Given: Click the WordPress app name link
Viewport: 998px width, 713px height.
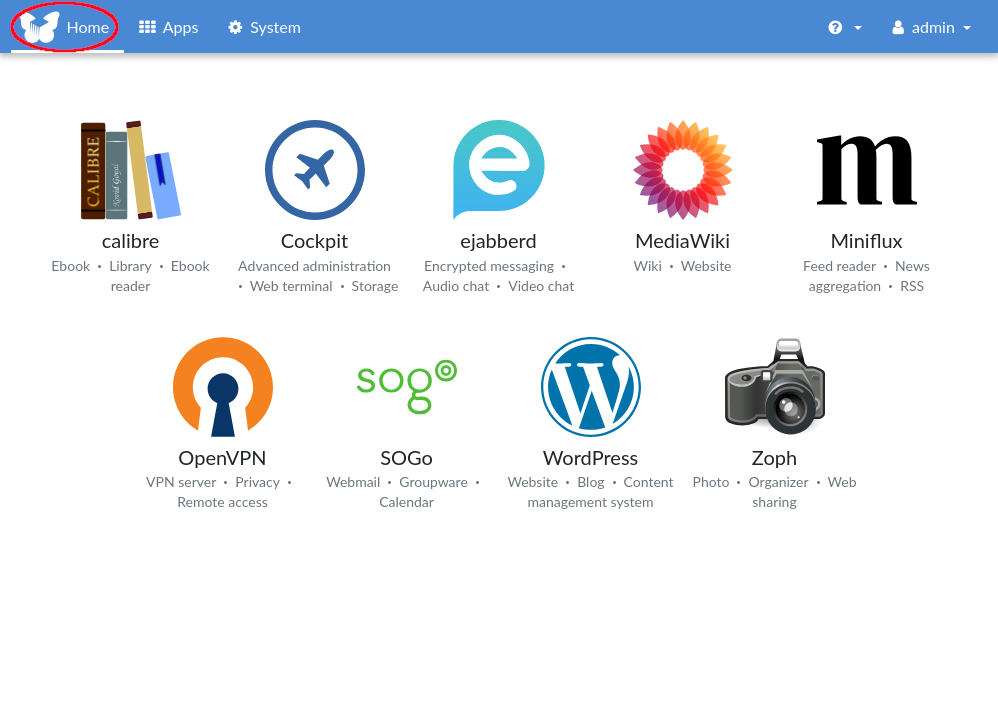Looking at the screenshot, I should [x=590, y=458].
